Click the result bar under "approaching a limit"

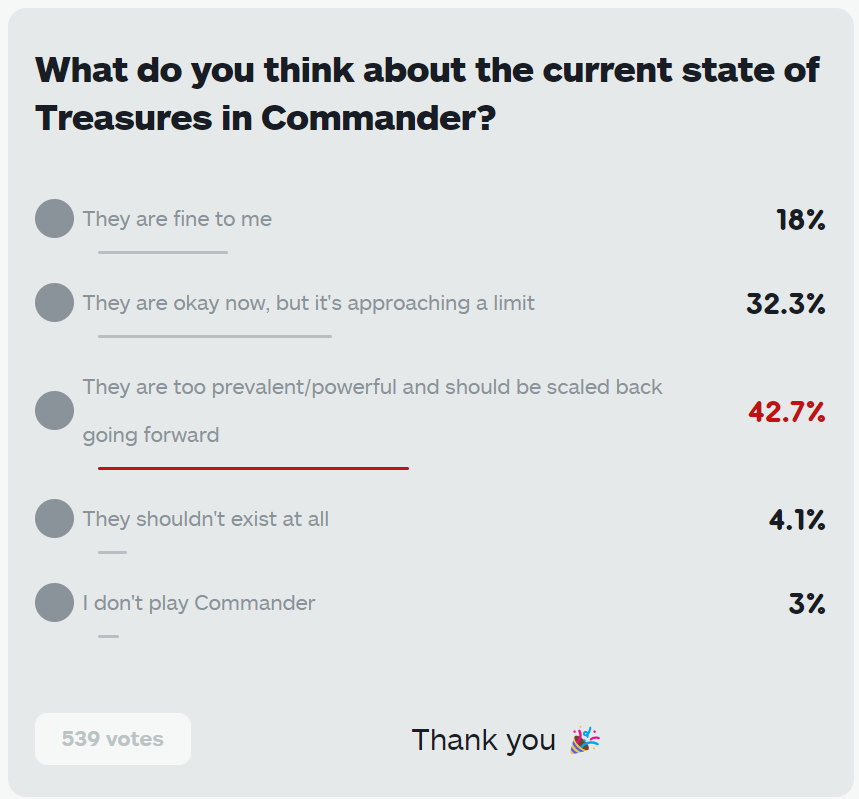(214, 336)
